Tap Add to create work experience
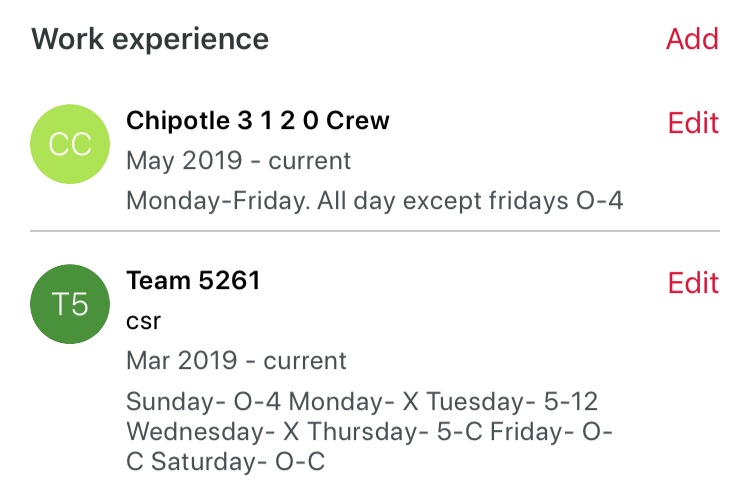 (x=692, y=39)
